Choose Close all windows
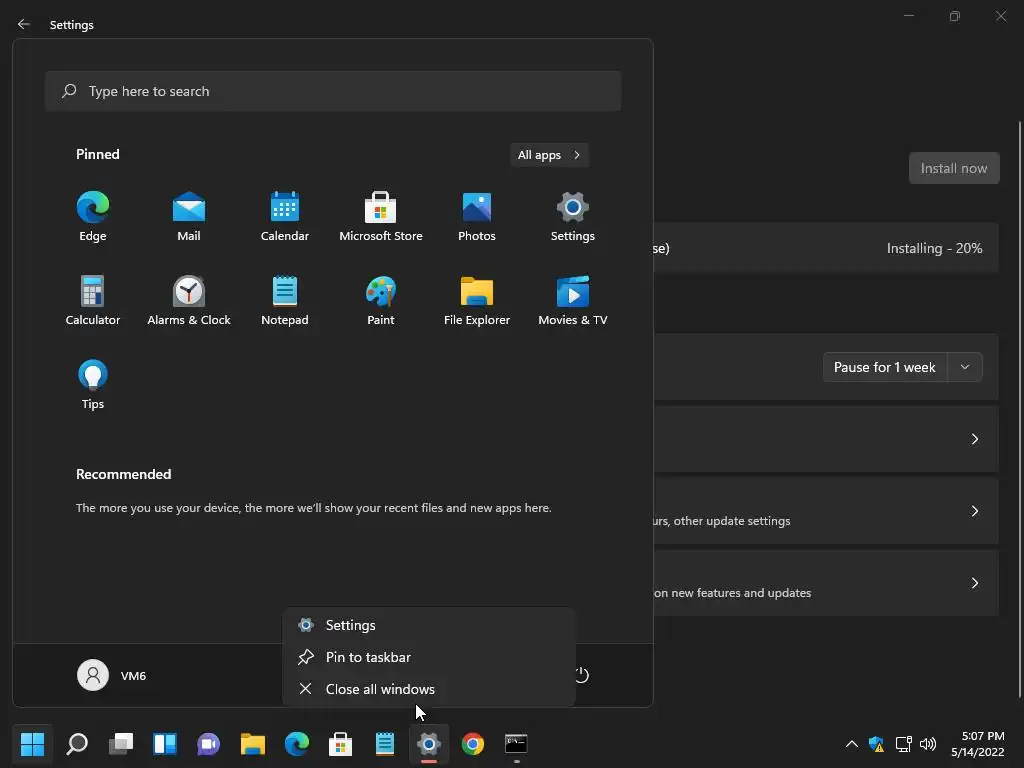 429,689
